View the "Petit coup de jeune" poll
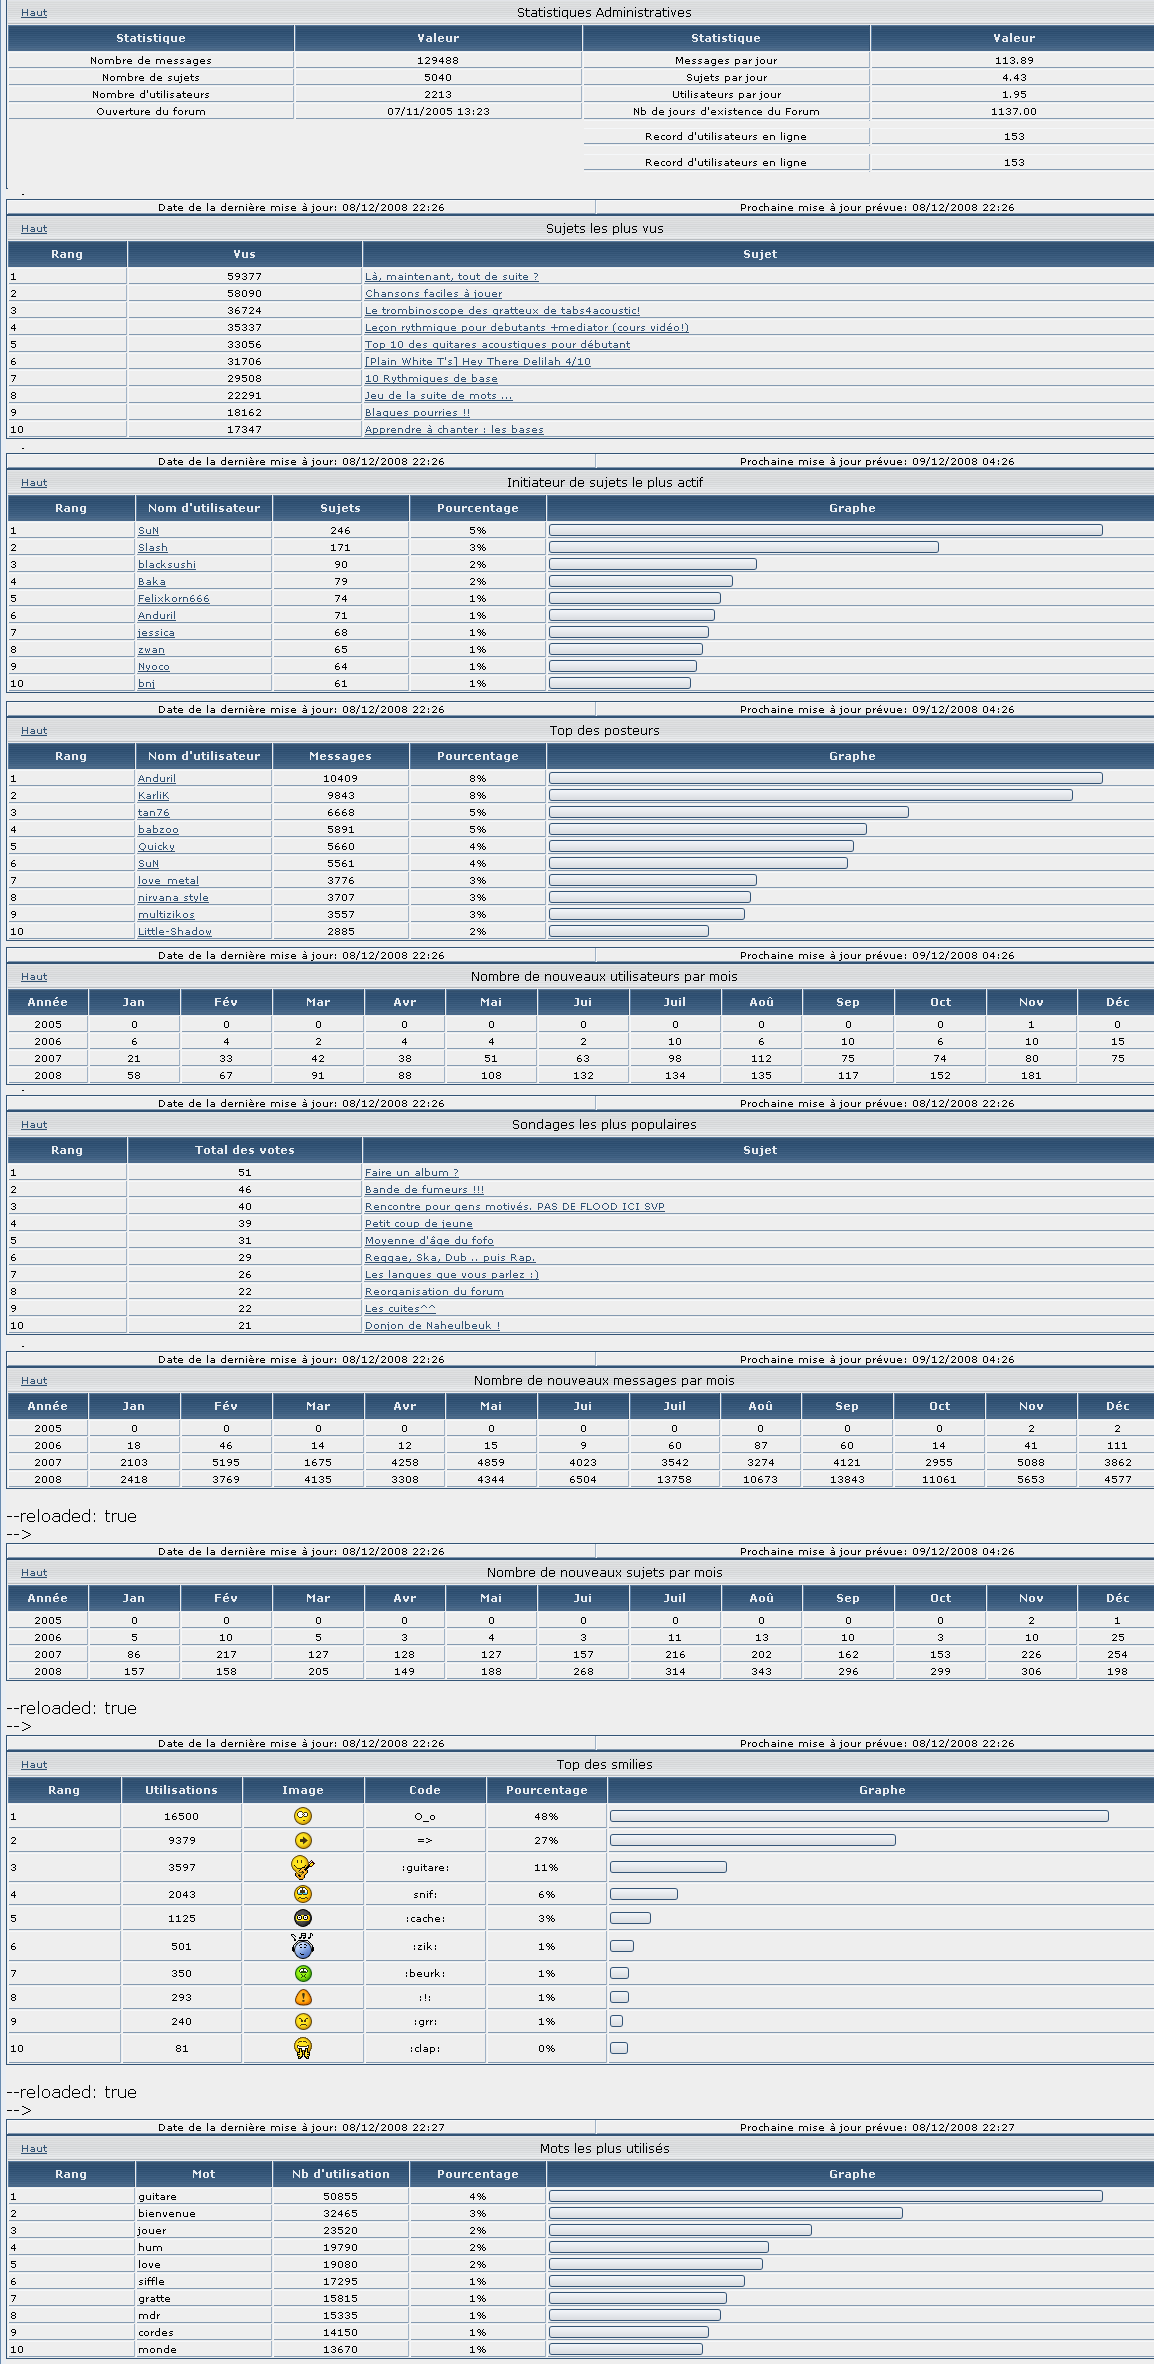The width and height of the screenshot is (1154, 2364). pyautogui.click(x=419, y=1224)
